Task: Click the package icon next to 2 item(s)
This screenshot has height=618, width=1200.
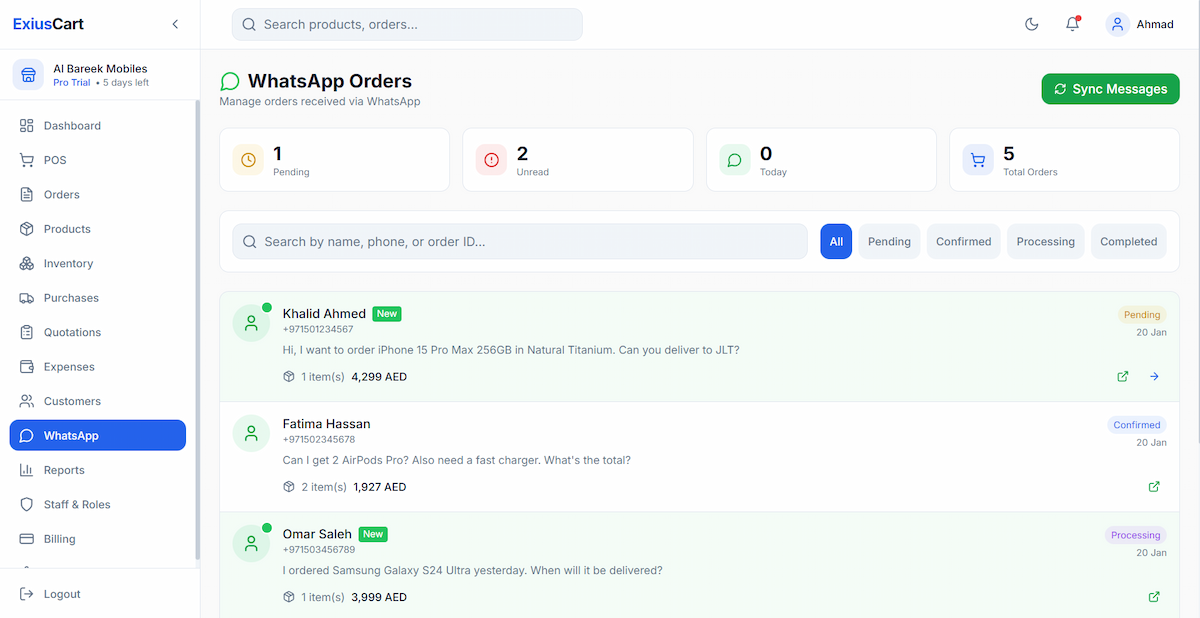Action: tap(289, 487)
